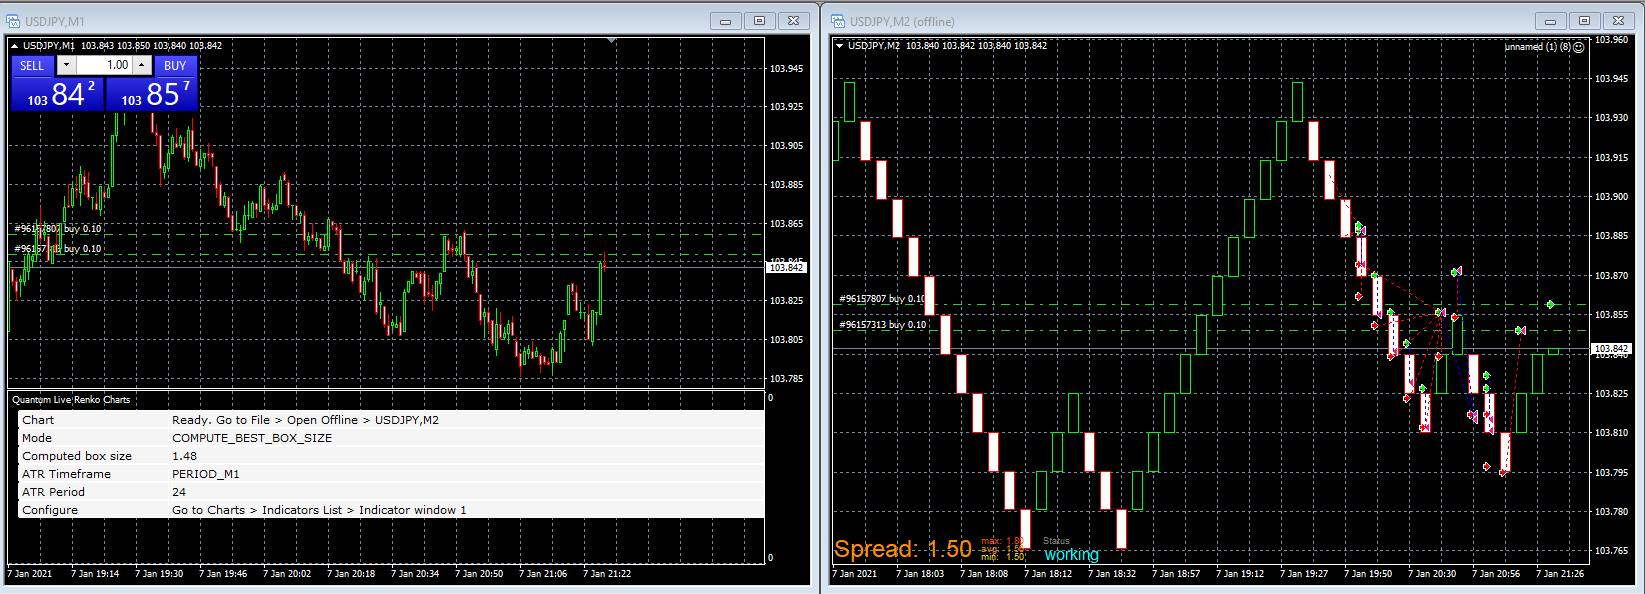Click the lowest red trade arrow on M2 chart

1503,472
